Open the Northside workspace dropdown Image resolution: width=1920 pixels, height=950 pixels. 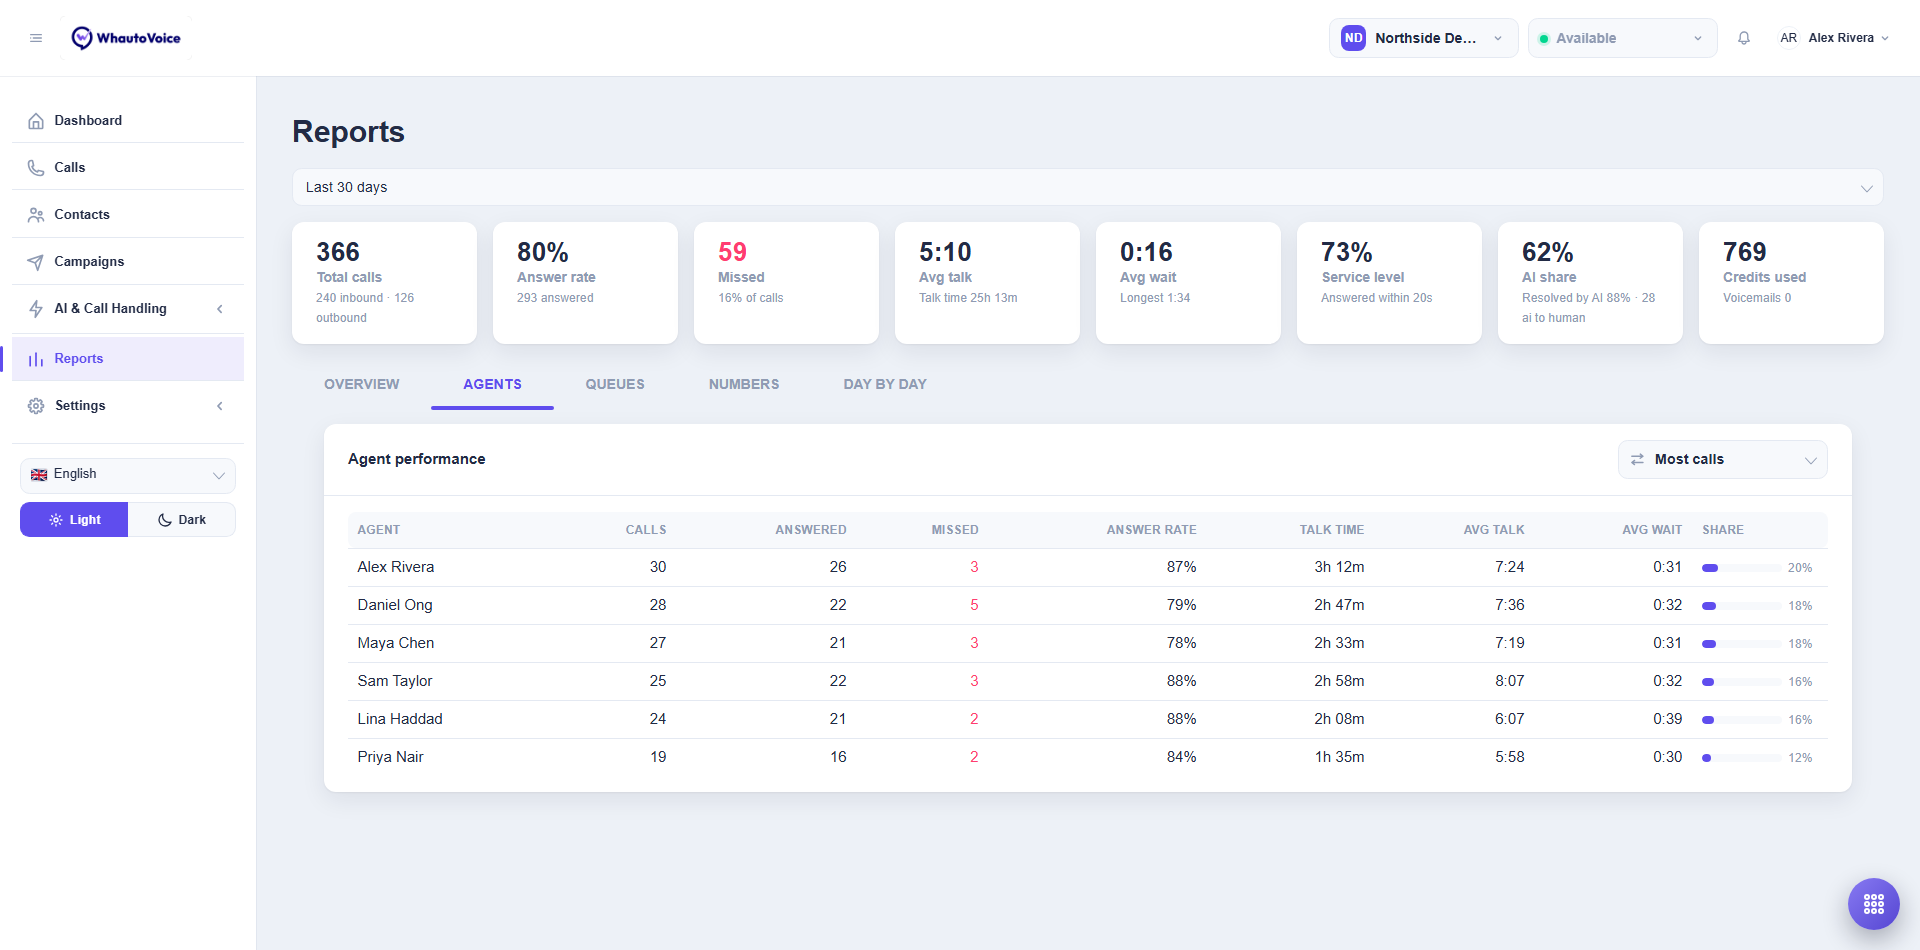point(1423,38)
